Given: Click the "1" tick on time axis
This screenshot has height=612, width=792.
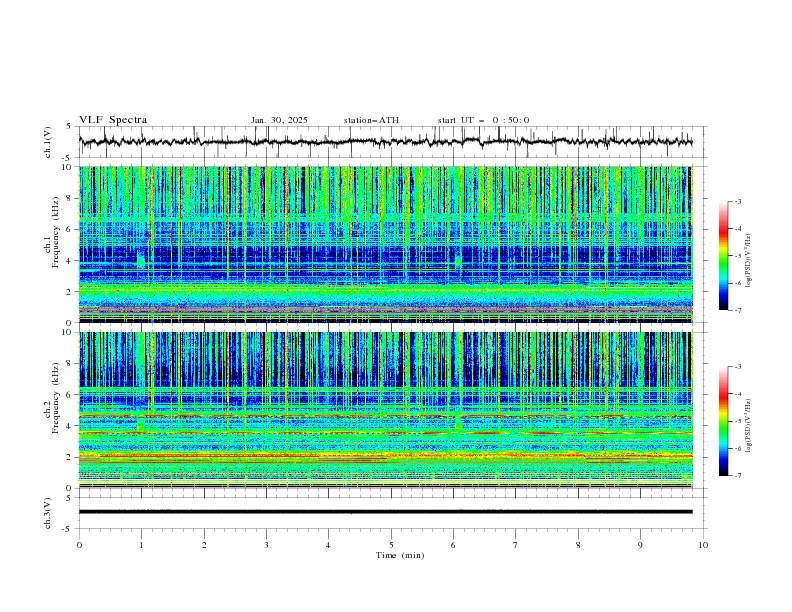Looking at the screenshot, I should click(x=141, y=545).
